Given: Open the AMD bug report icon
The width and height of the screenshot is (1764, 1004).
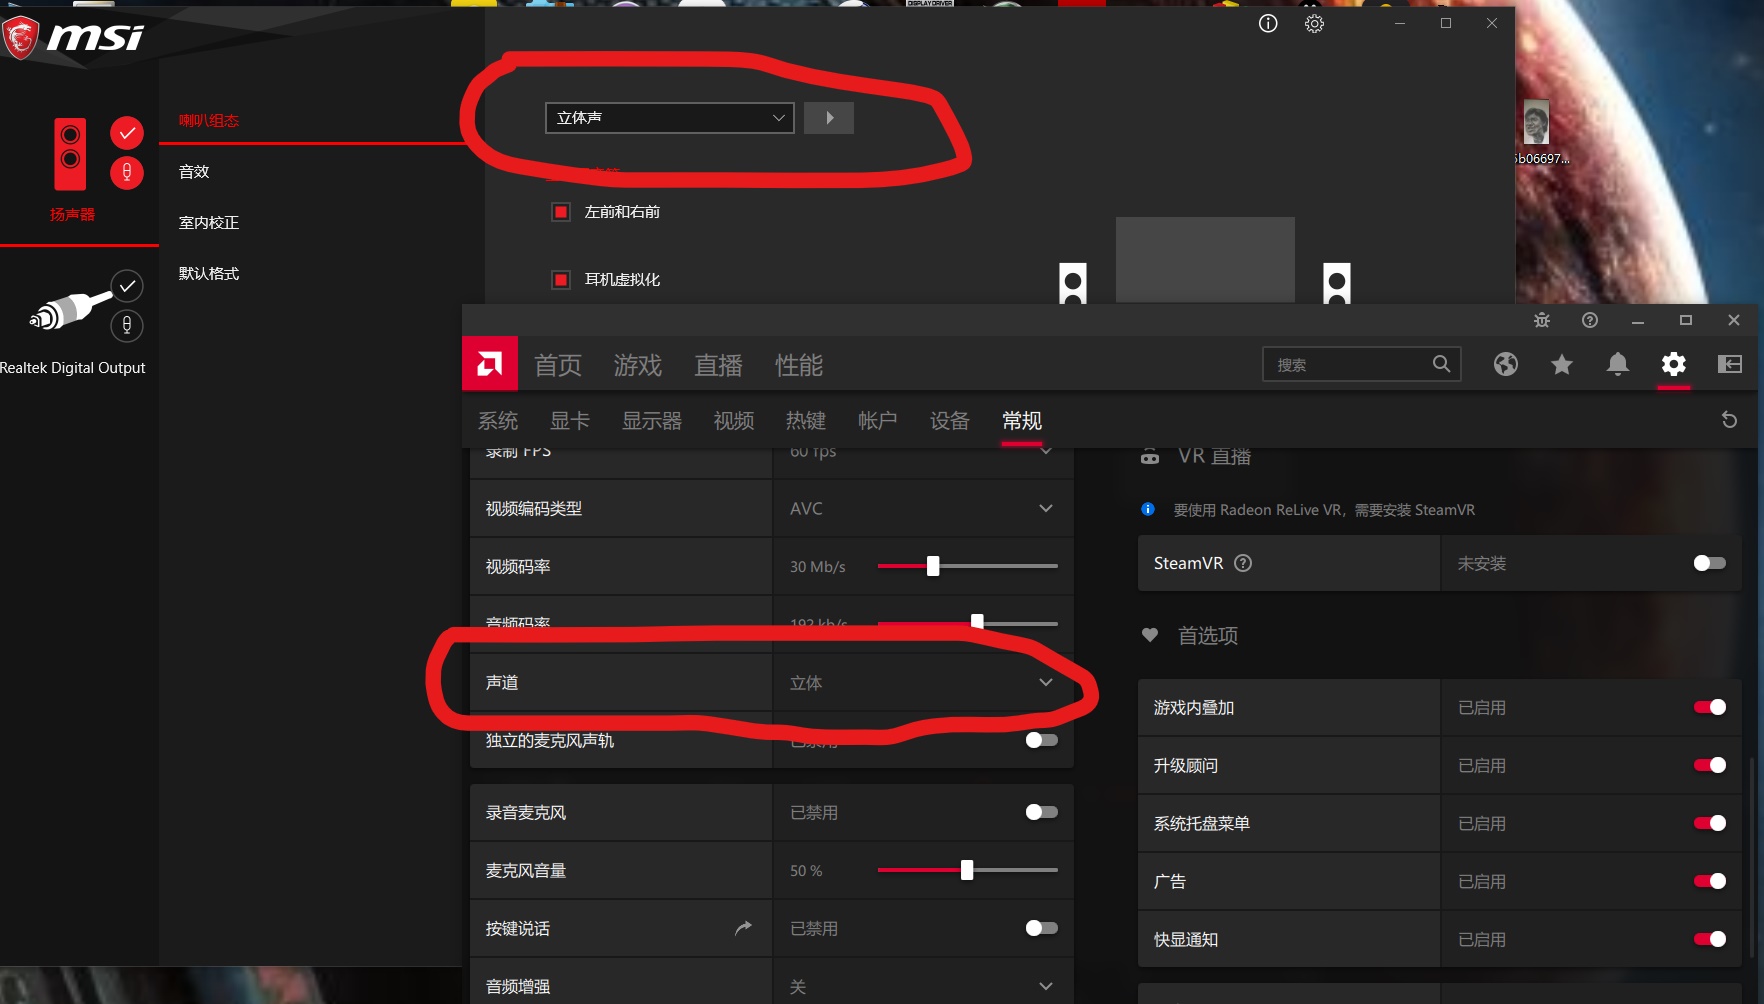Looking at the screenshot, I should point(1542,320).
